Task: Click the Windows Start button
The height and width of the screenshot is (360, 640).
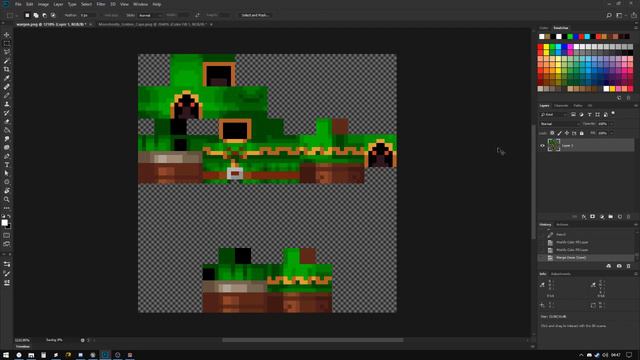Action: (x=6, y=355)
